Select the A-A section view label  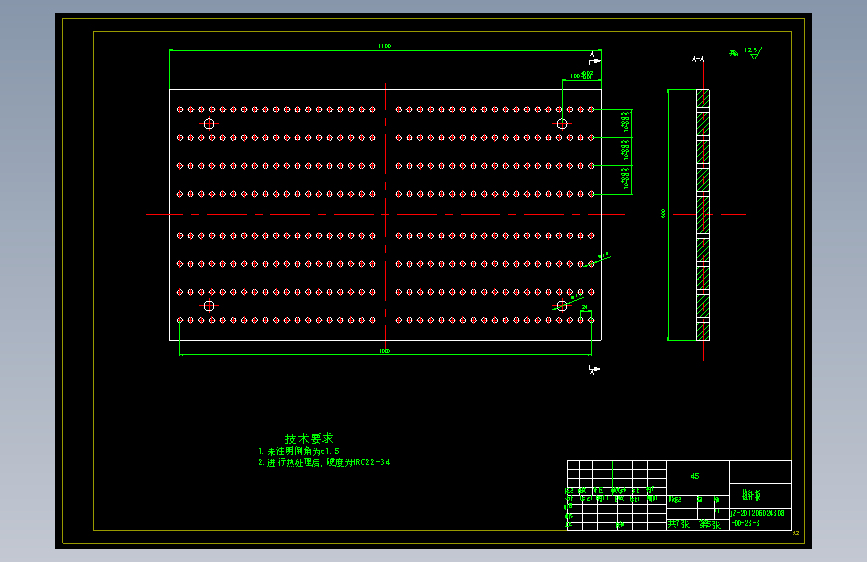(x=698, y=59)
